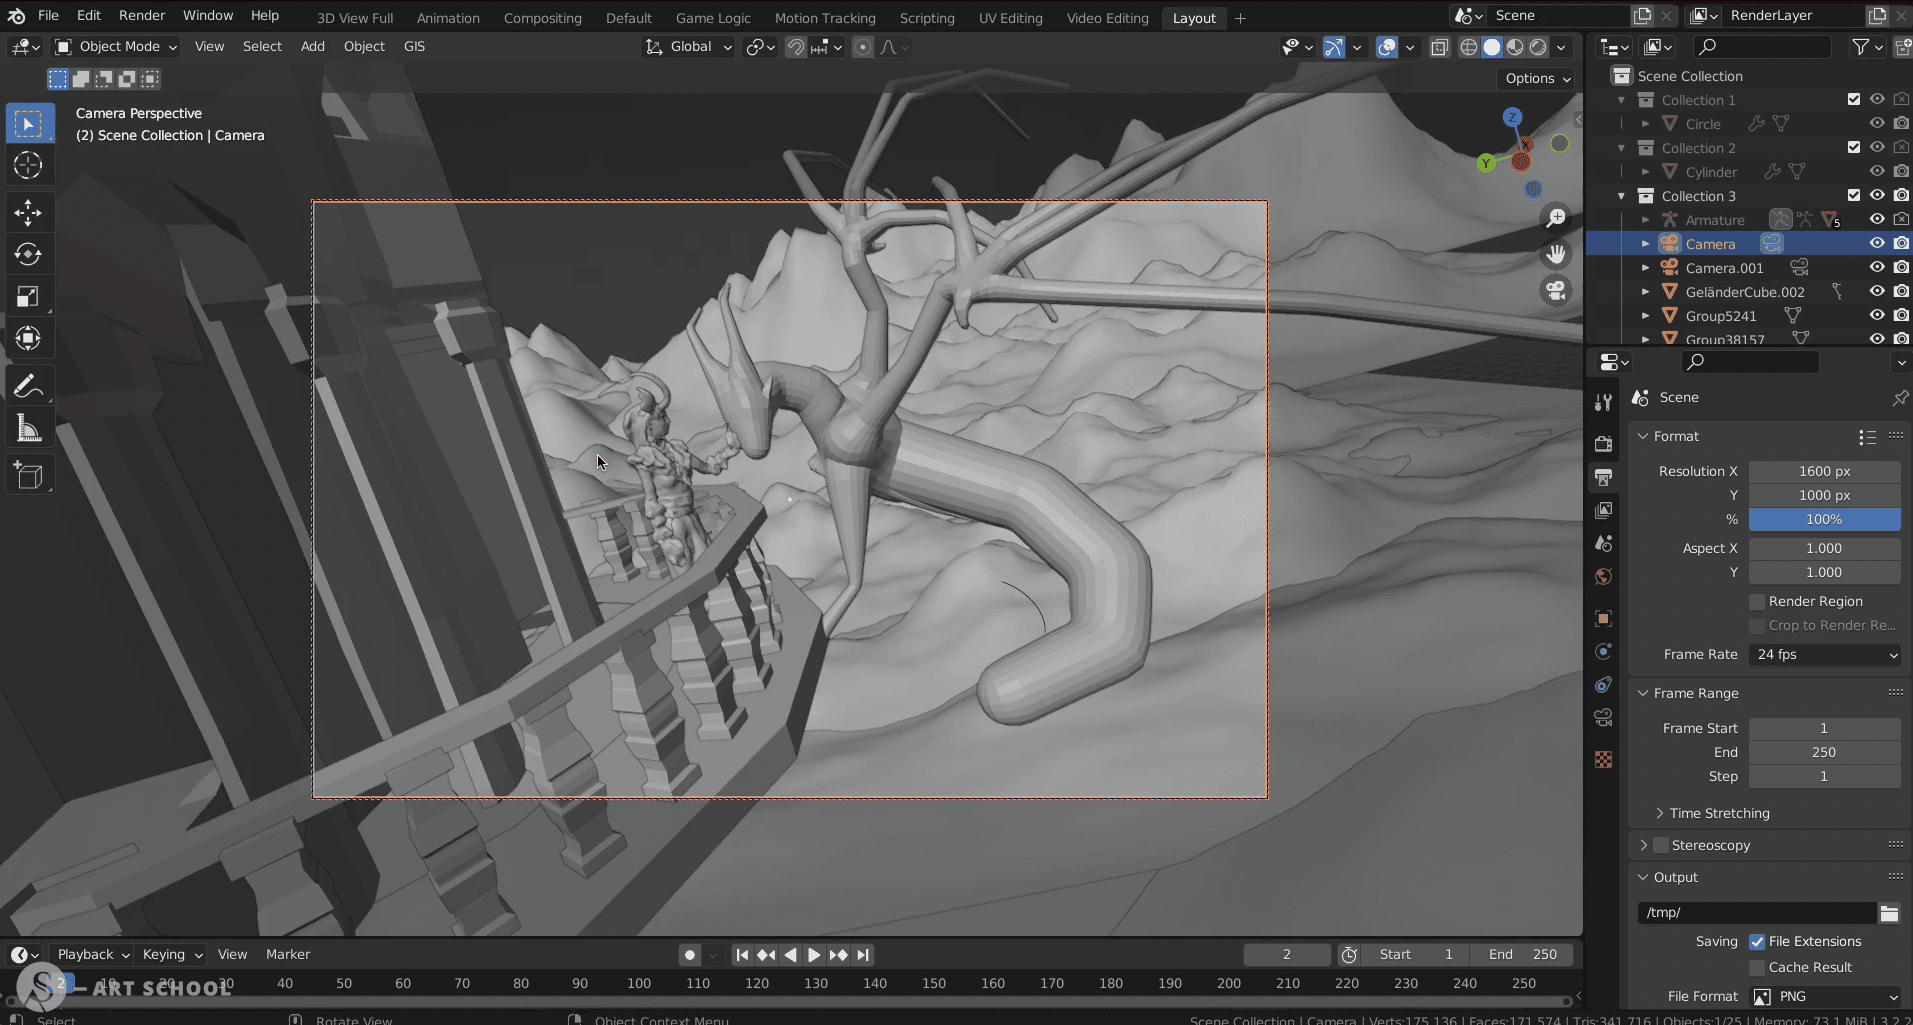Select the Select Box tool
Image resolution: width=1913 pixels, height=1025 pixels.
(28, 124)
